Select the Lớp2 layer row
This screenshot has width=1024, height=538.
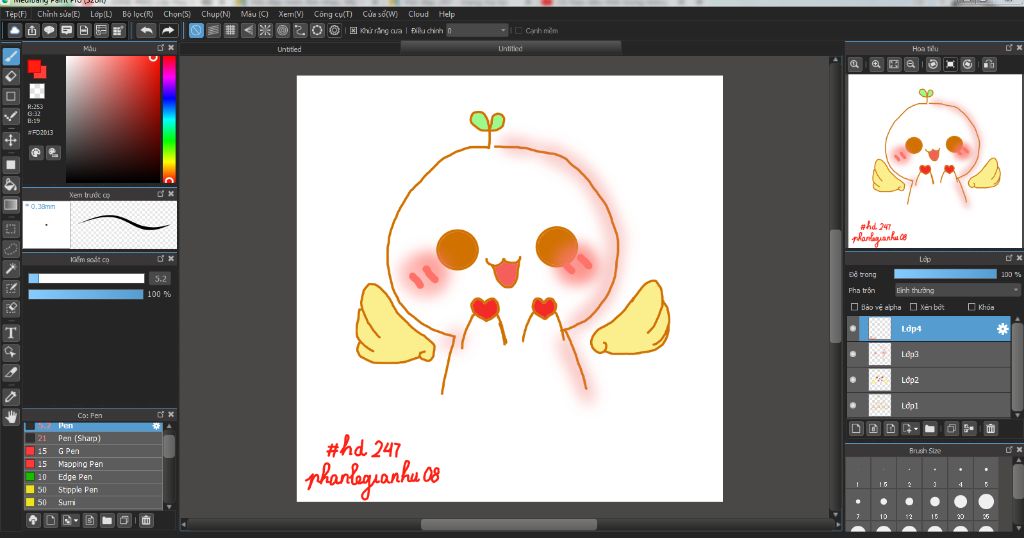click(x=929, y=380)
